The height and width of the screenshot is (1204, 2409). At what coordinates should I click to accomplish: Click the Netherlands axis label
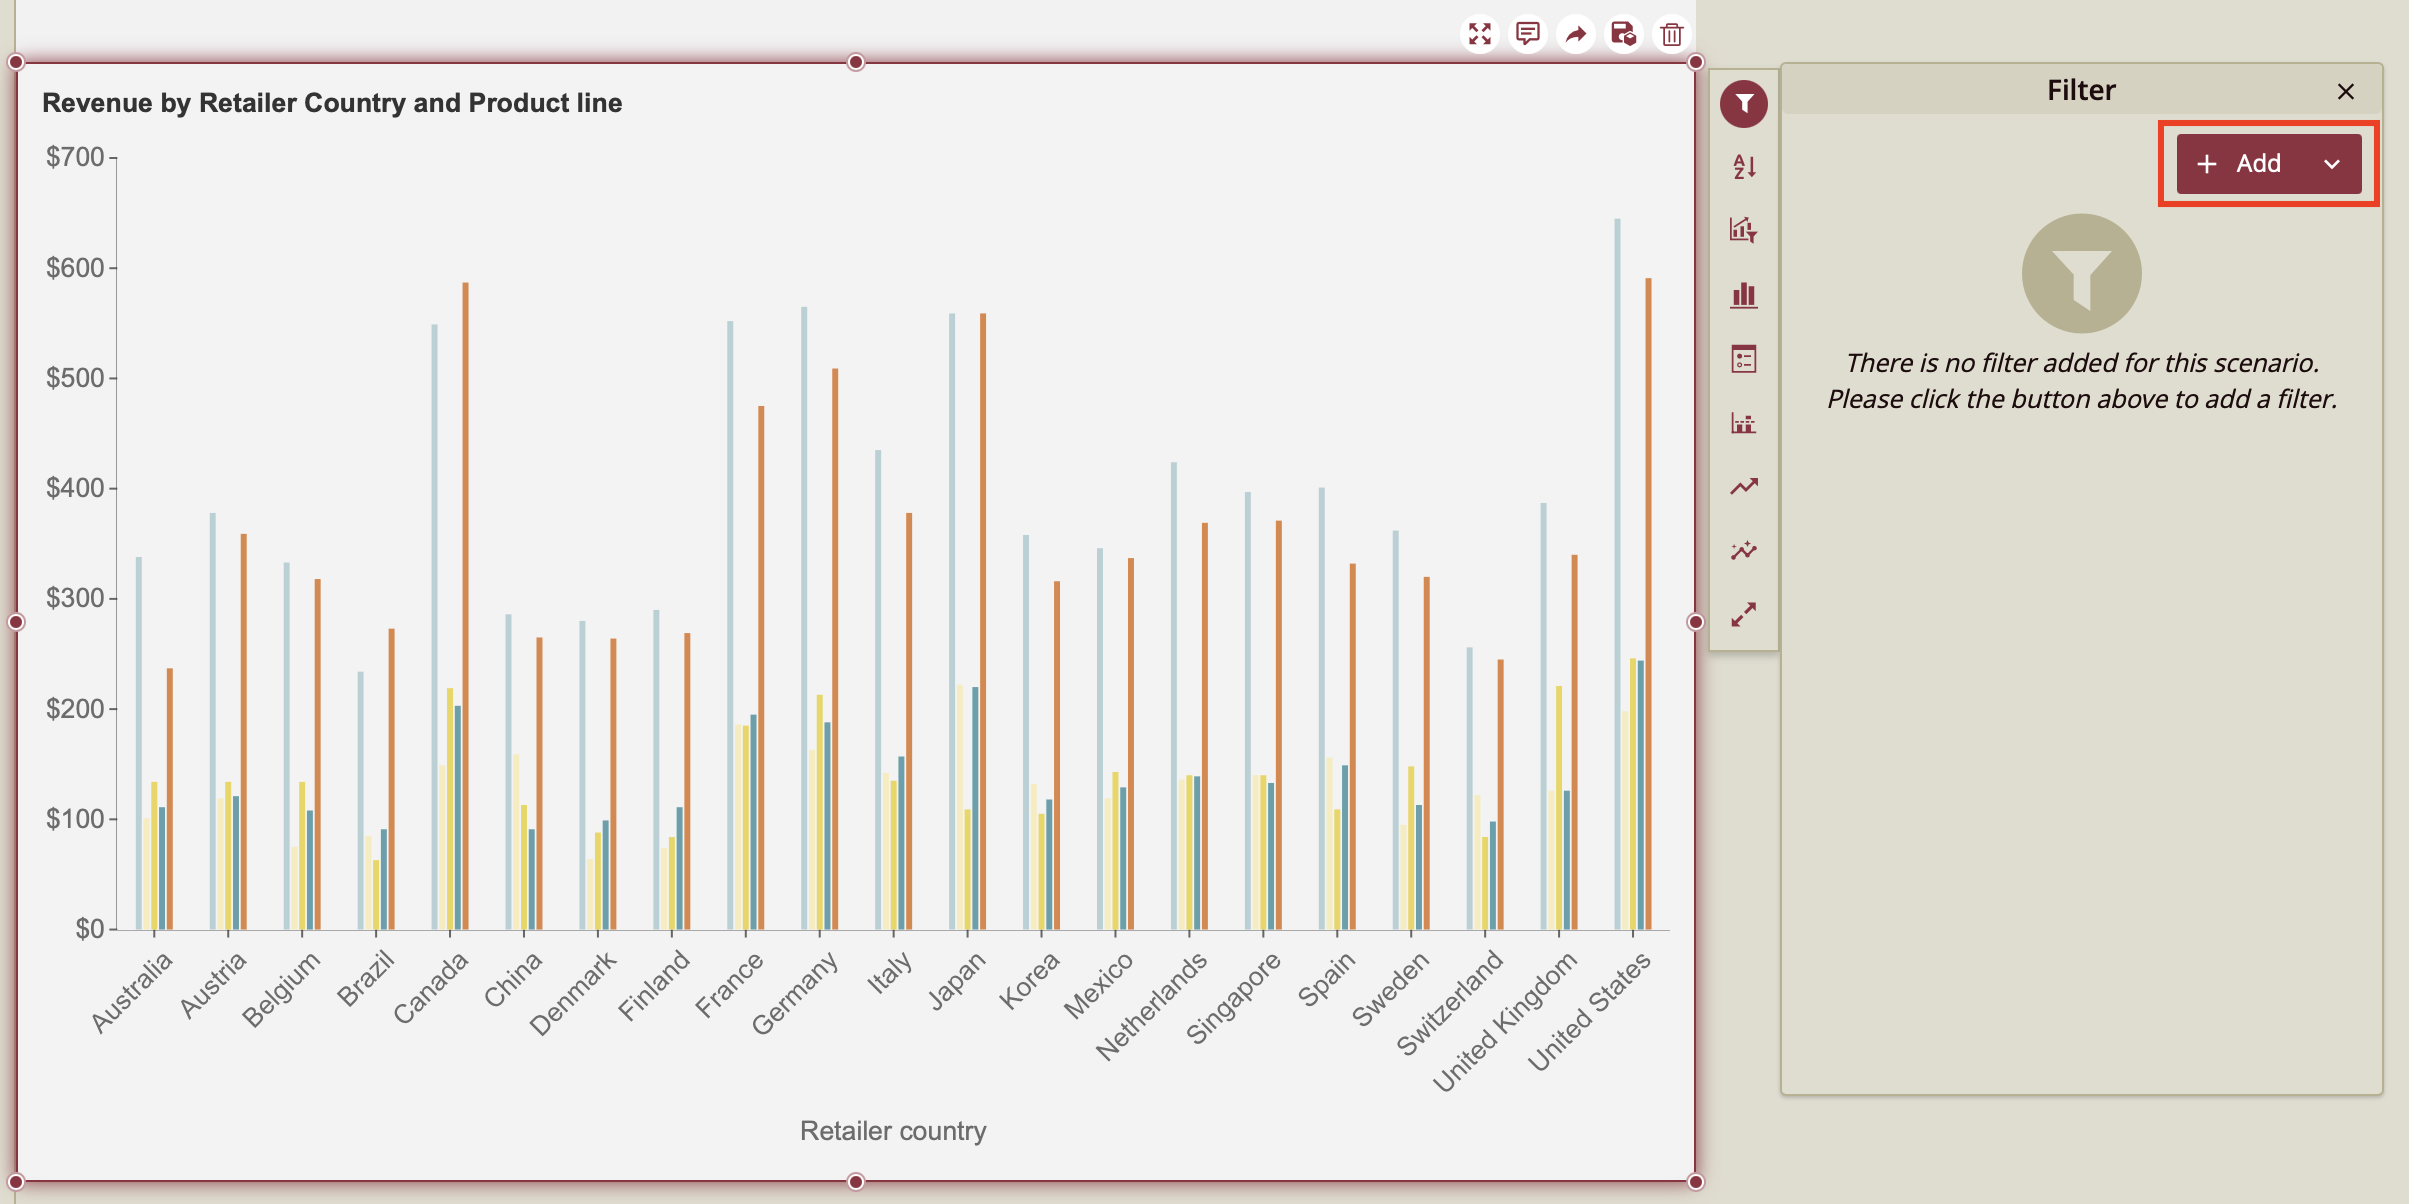click(x=1151, y=1006)
